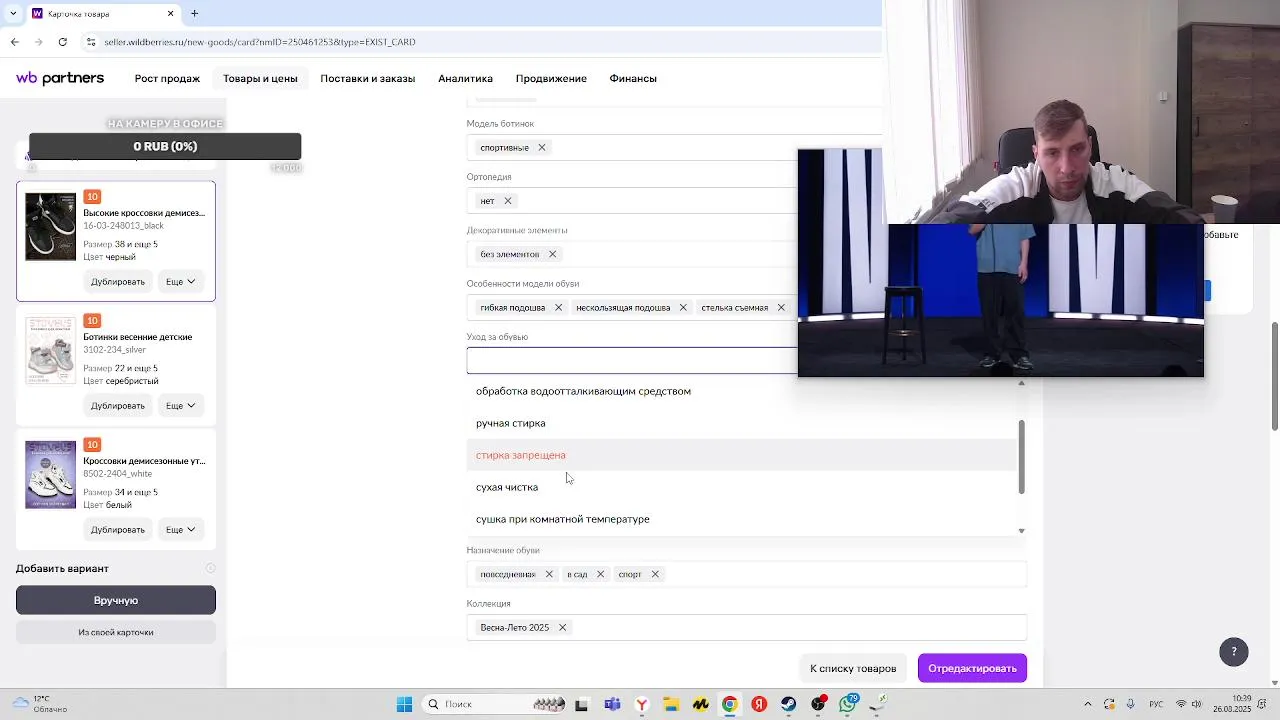Screen dimensions: 1280x720
Task: Open Yandex Browser taskbar icon
Action: tap(641, 704)
